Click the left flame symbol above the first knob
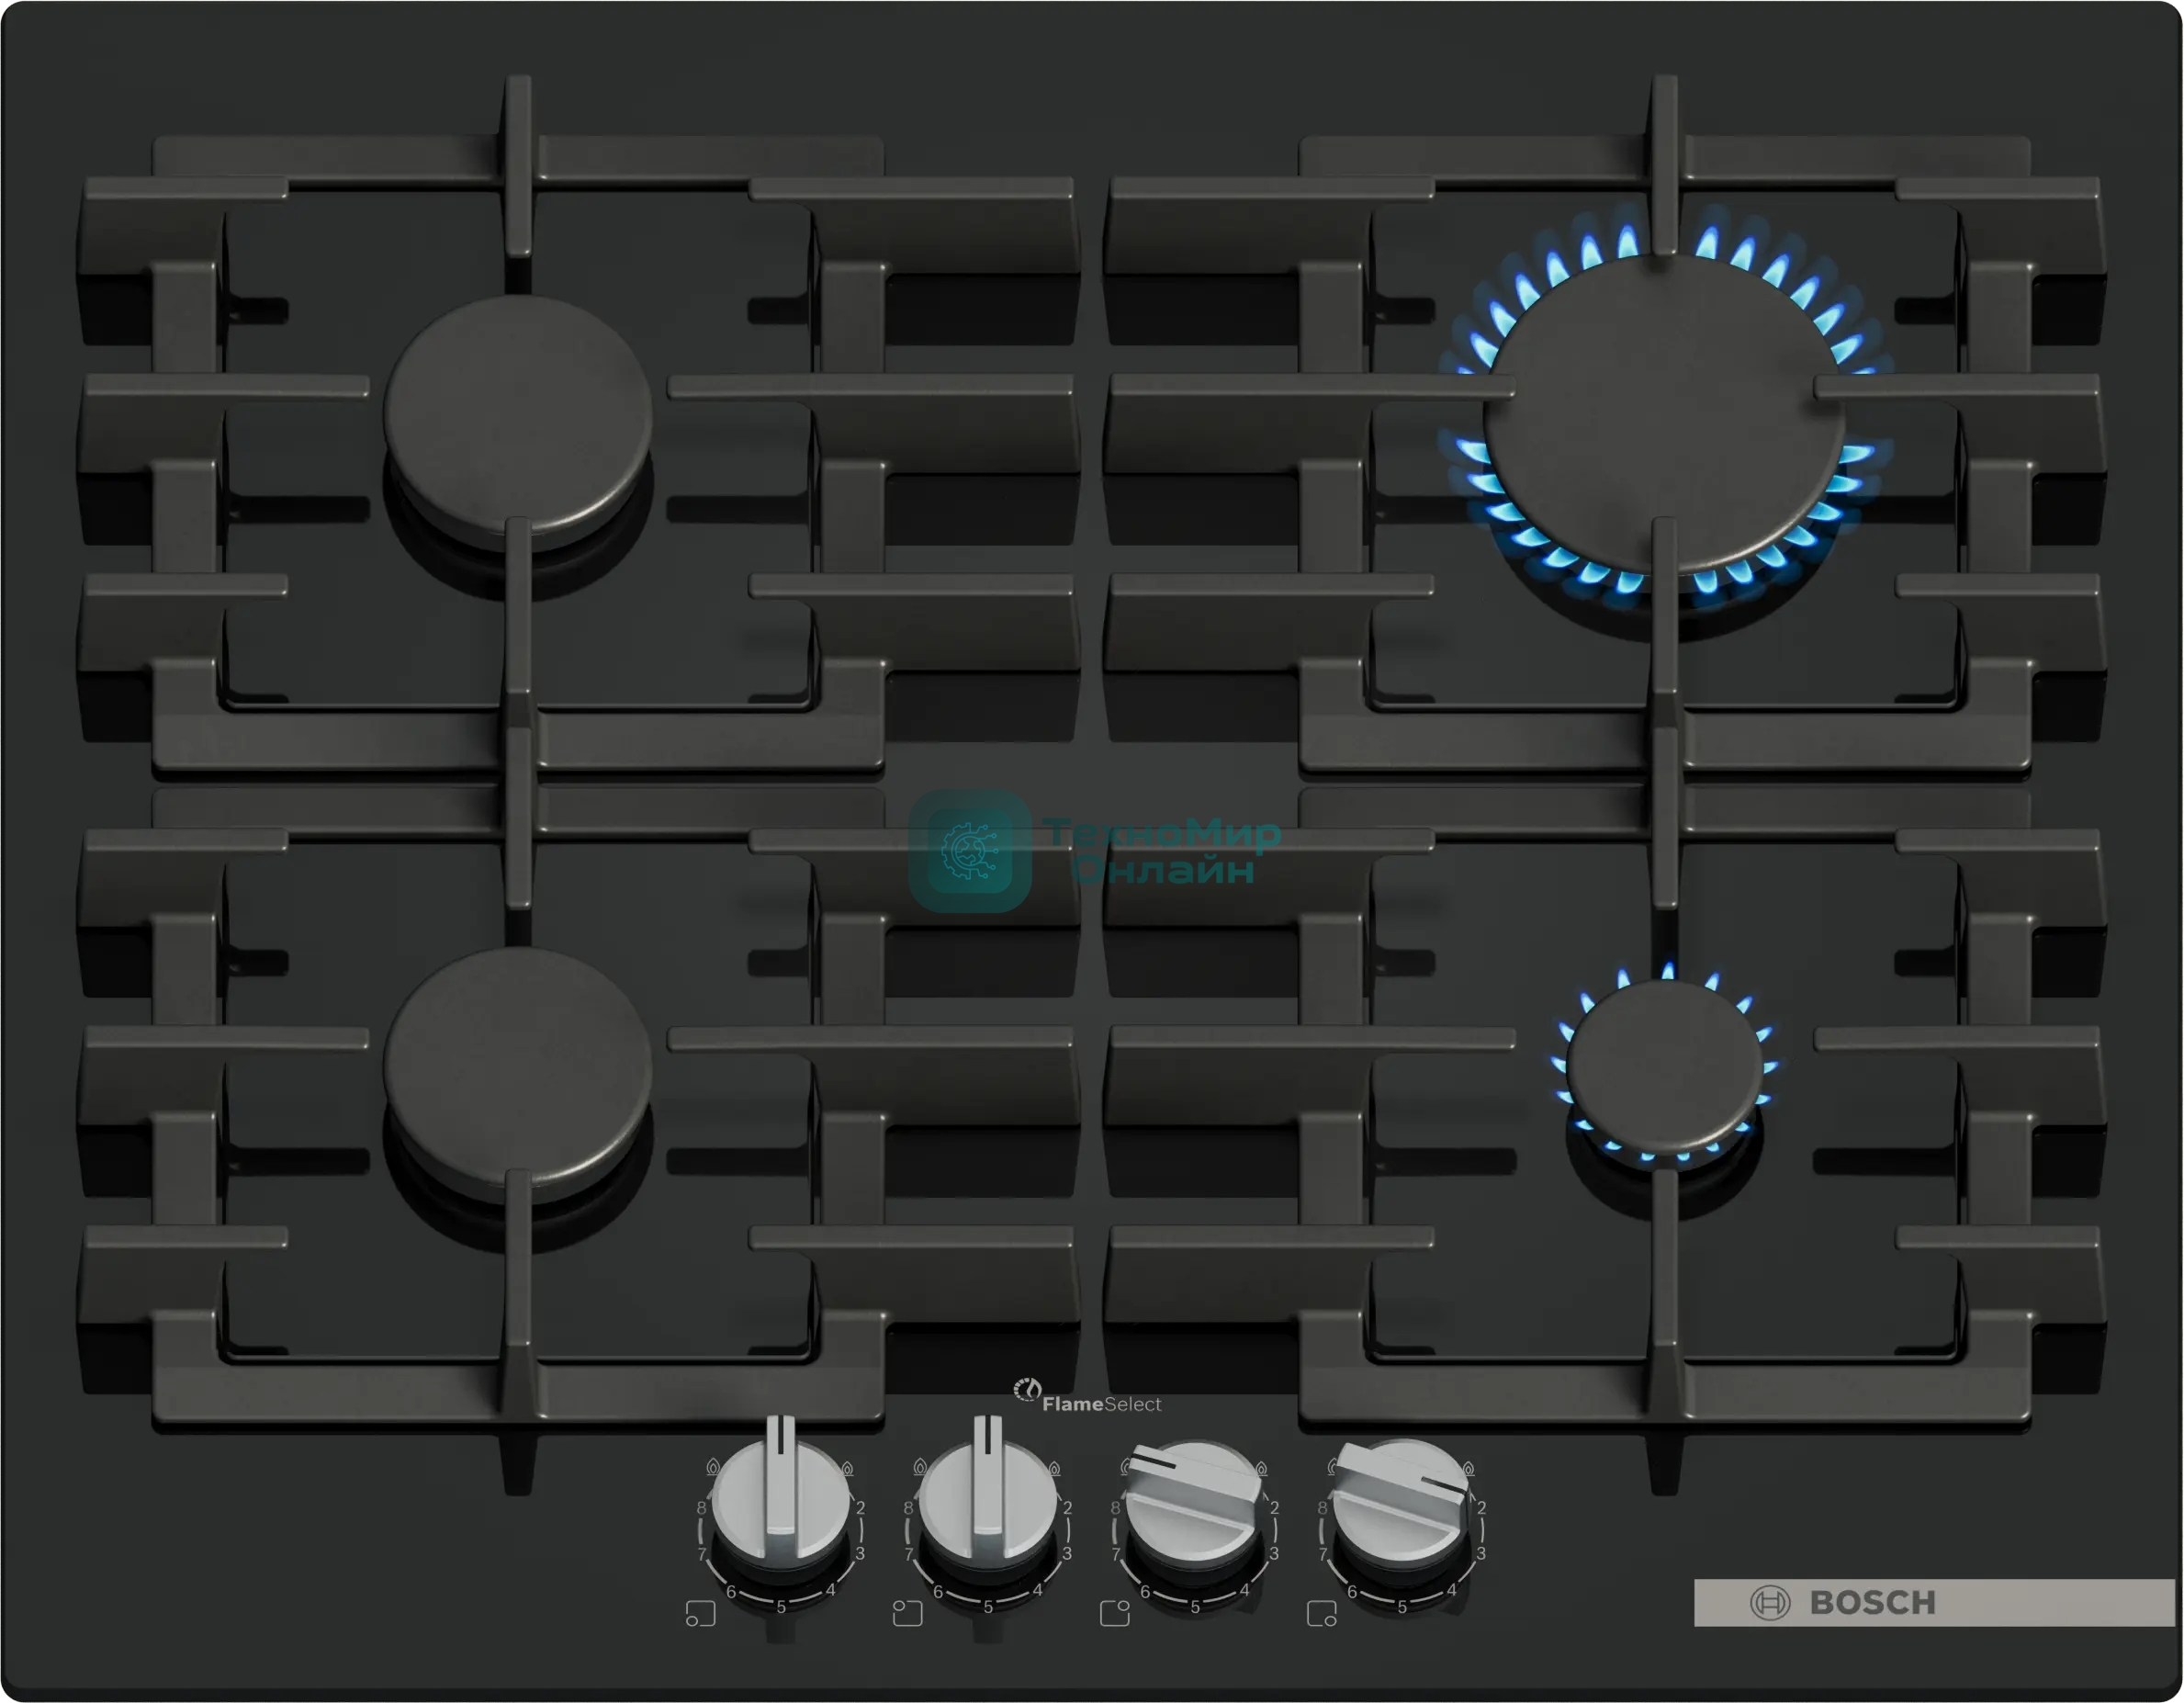This screenshot has height=1703, width=2184. pos(712,1467)
